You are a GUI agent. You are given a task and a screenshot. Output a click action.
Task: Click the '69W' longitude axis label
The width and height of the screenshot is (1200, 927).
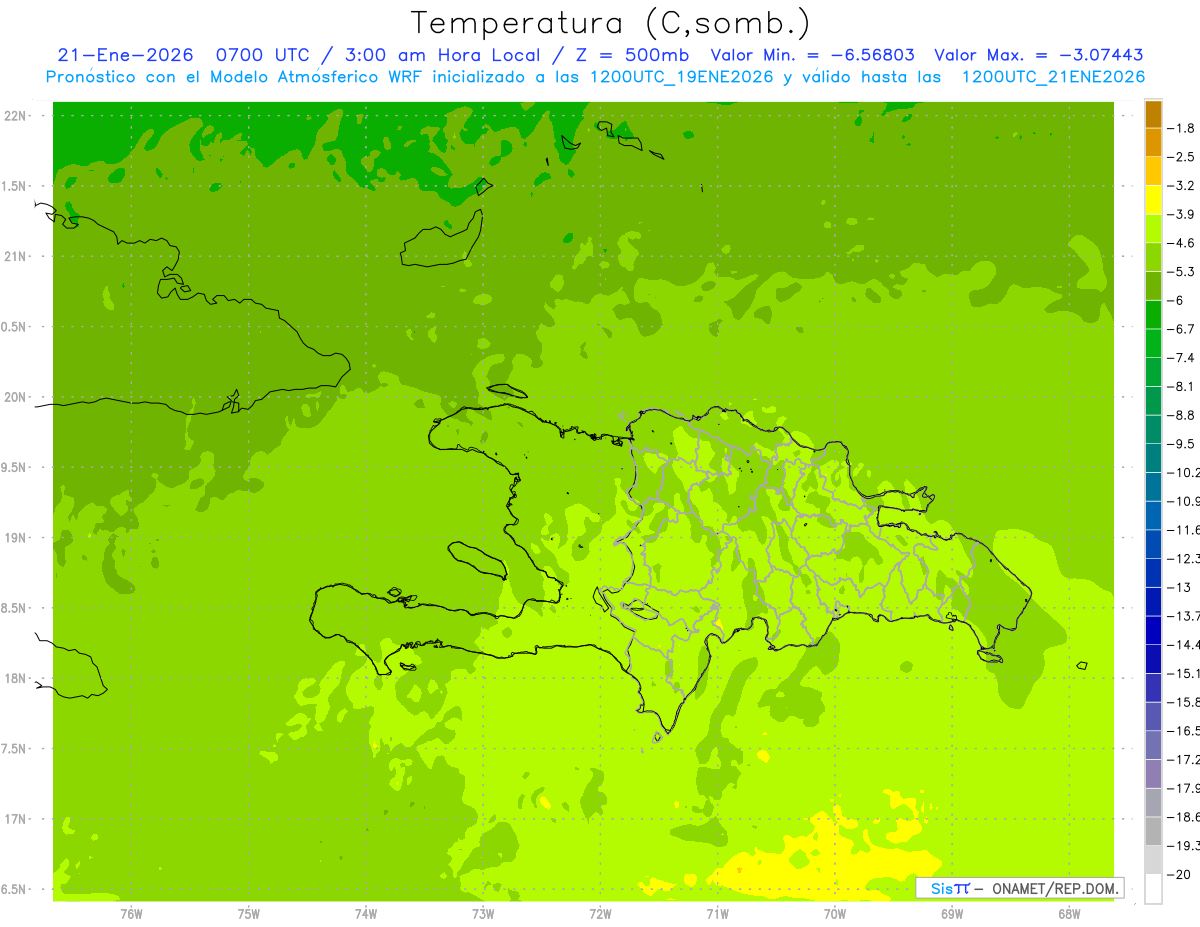pos(952,914)
